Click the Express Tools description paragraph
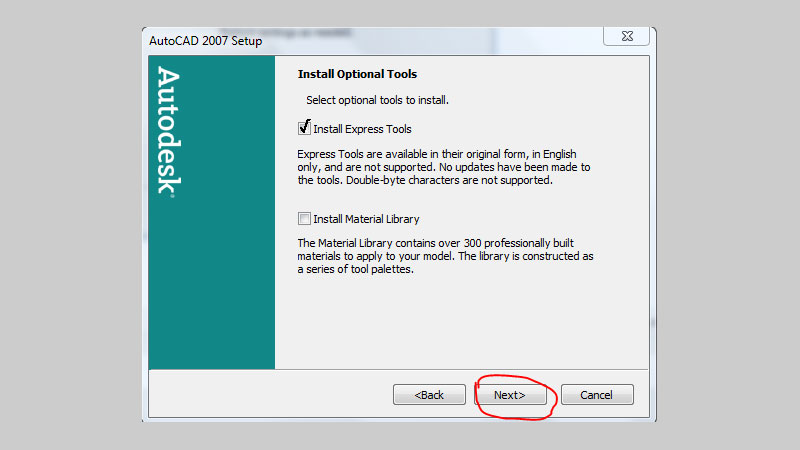 click(443, 167)
